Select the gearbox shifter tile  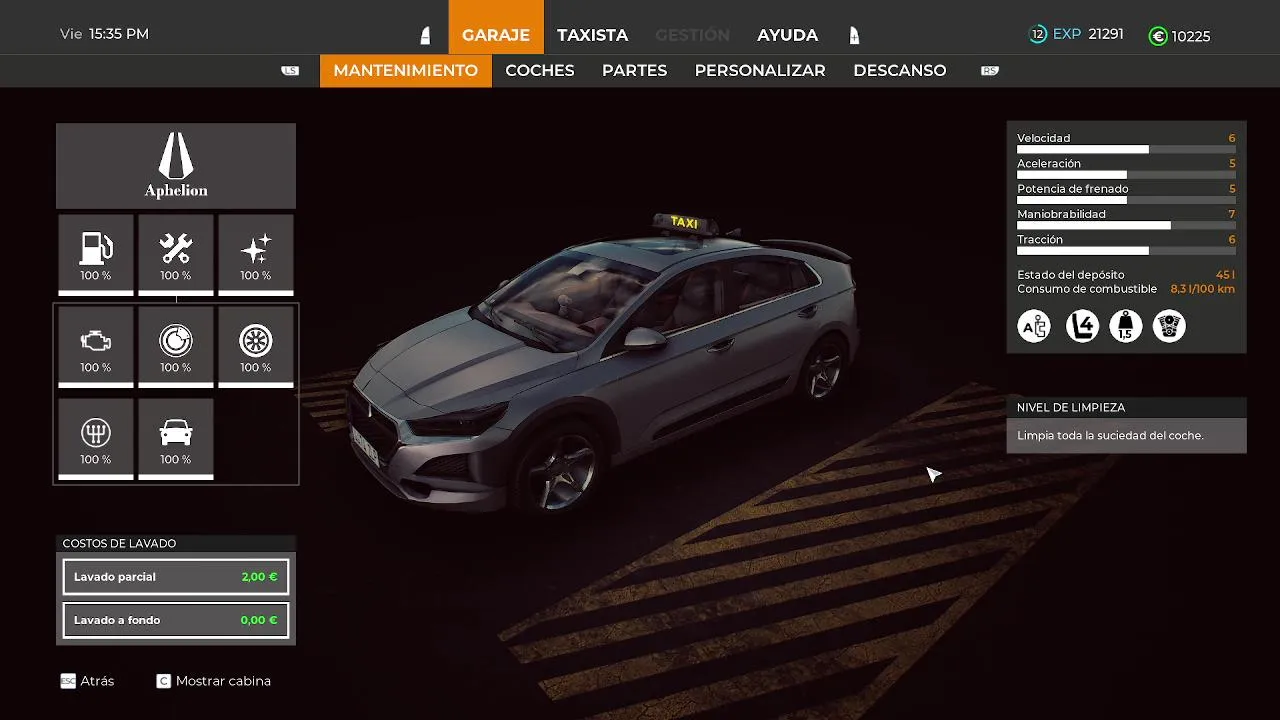tap(96, 439)
